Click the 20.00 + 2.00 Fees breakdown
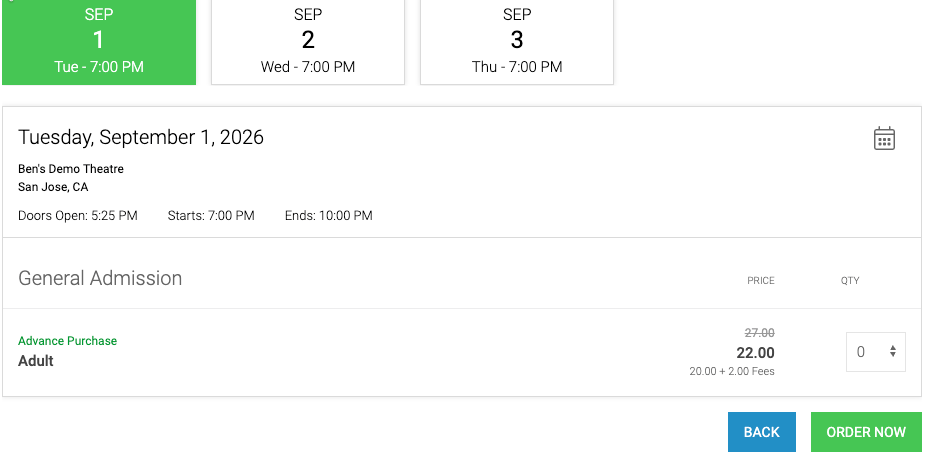 pos(732,371)
